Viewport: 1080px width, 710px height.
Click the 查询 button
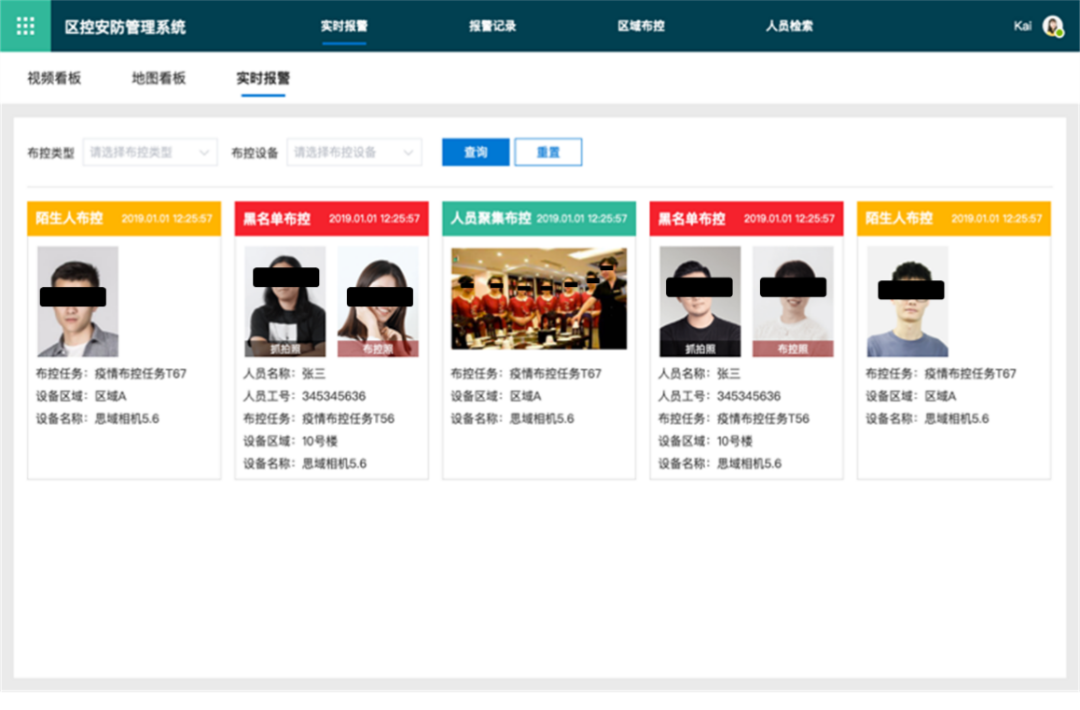pos(476,153)
